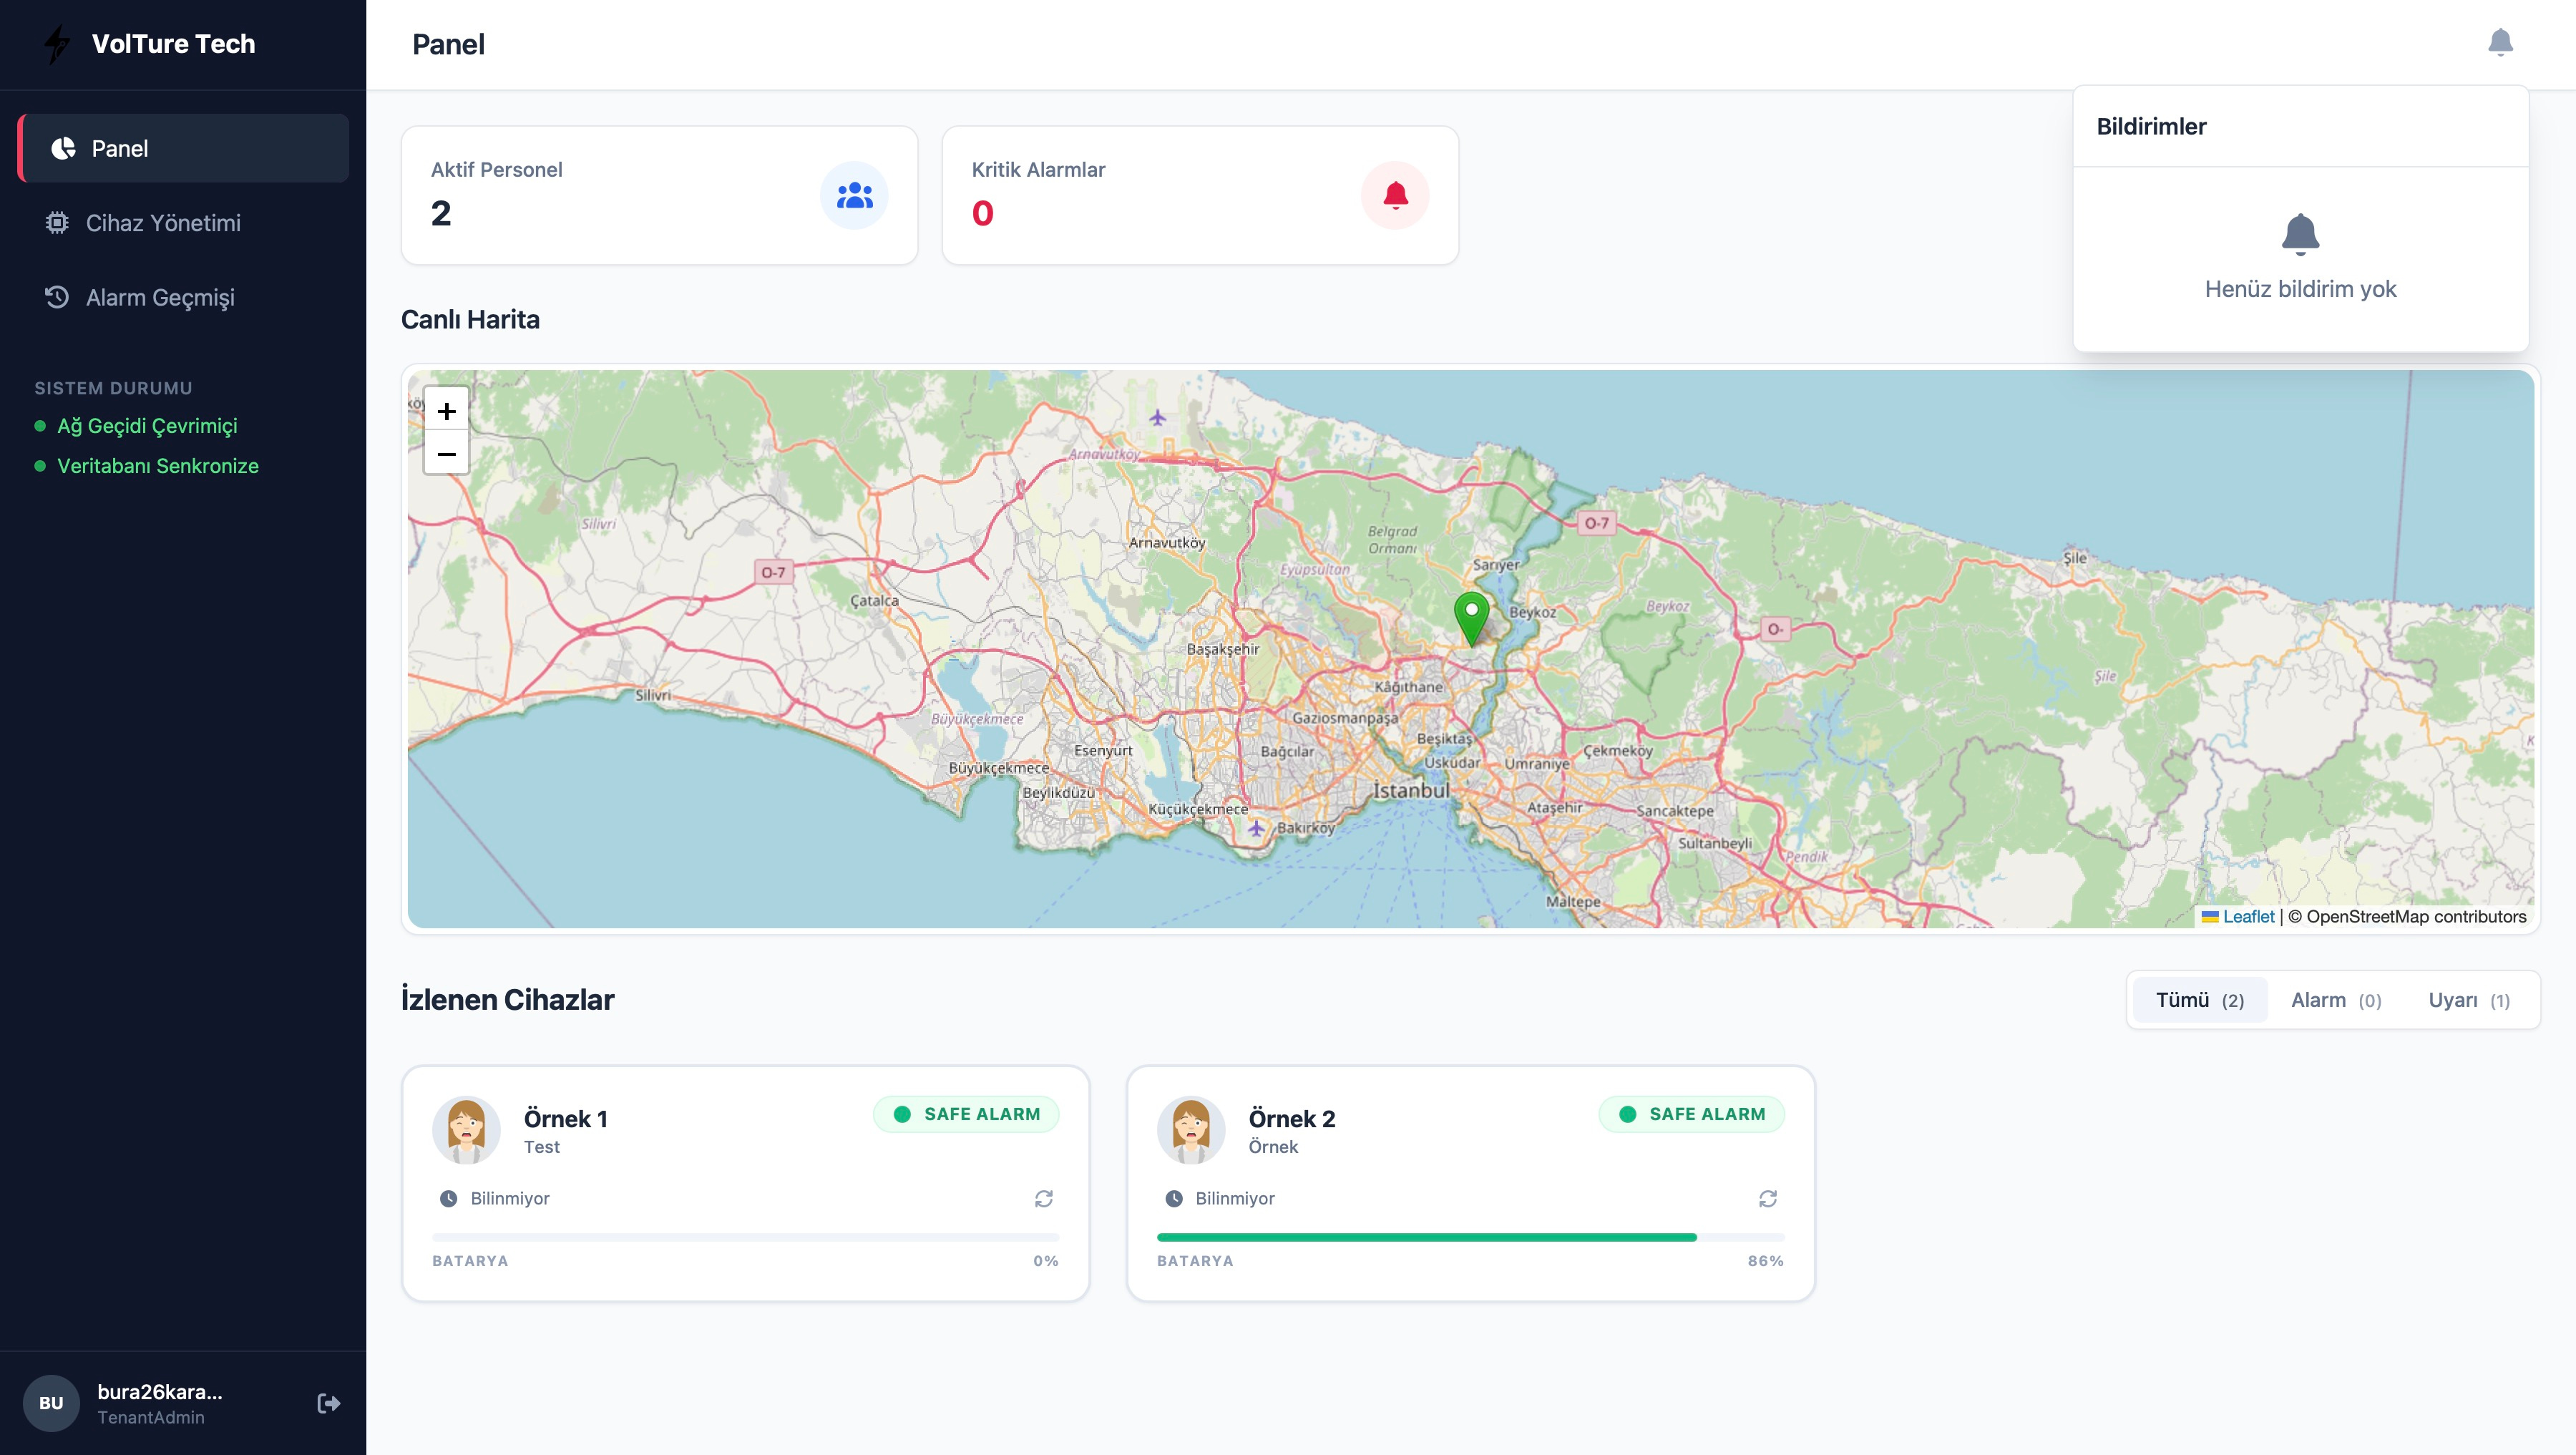The image size is (2576, 1455).
Task: Click the Örnek 1 avatar thumbnail
Action: click(x=466, y=1130)
